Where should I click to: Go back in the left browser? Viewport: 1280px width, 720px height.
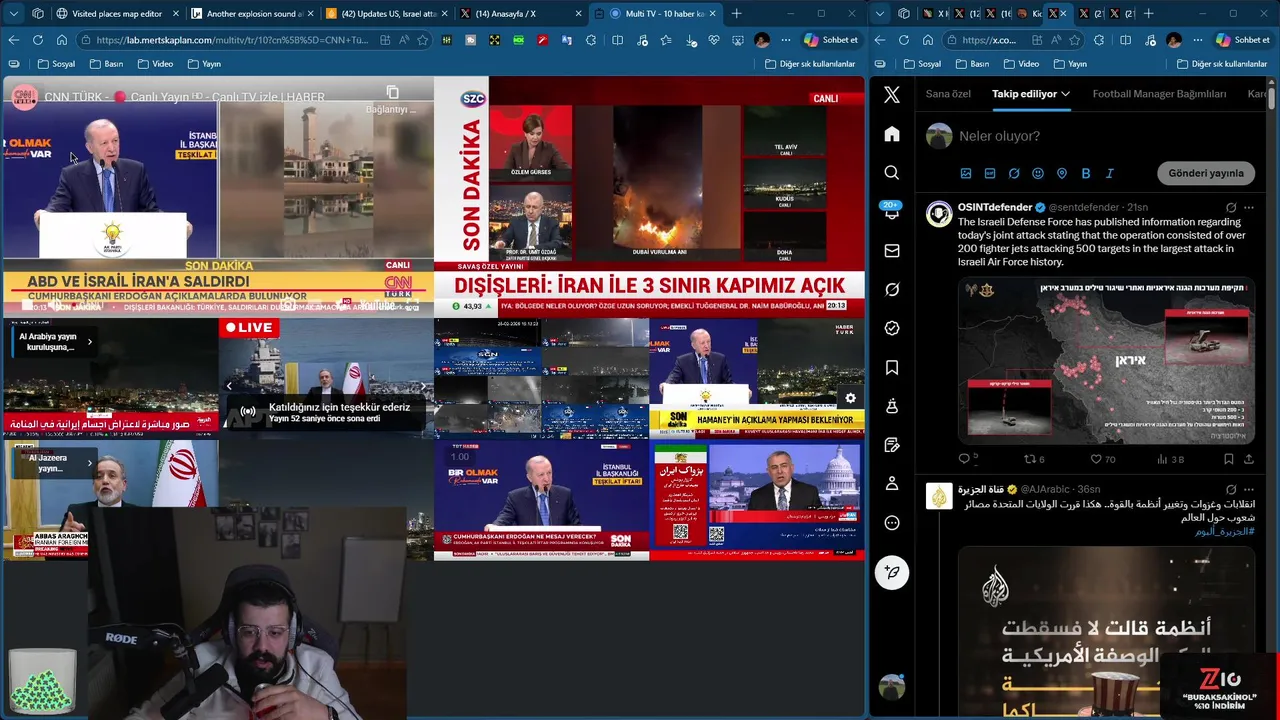point(14,40)
